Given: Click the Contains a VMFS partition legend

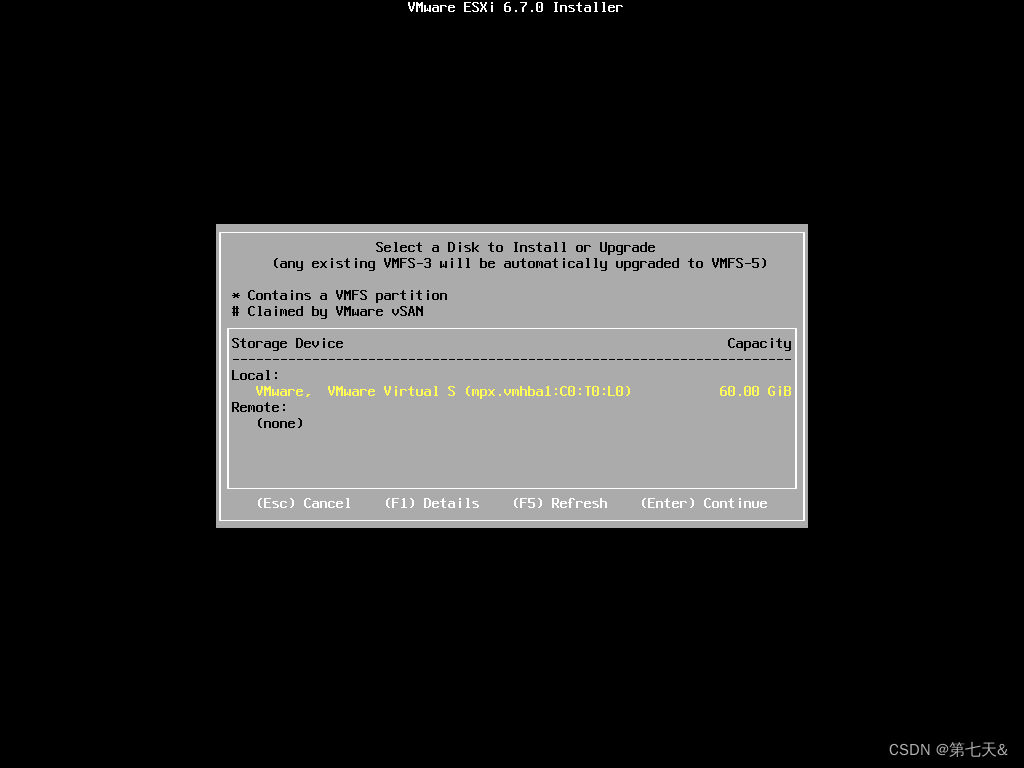Looking at the screenshot, I should pos(340,295).
